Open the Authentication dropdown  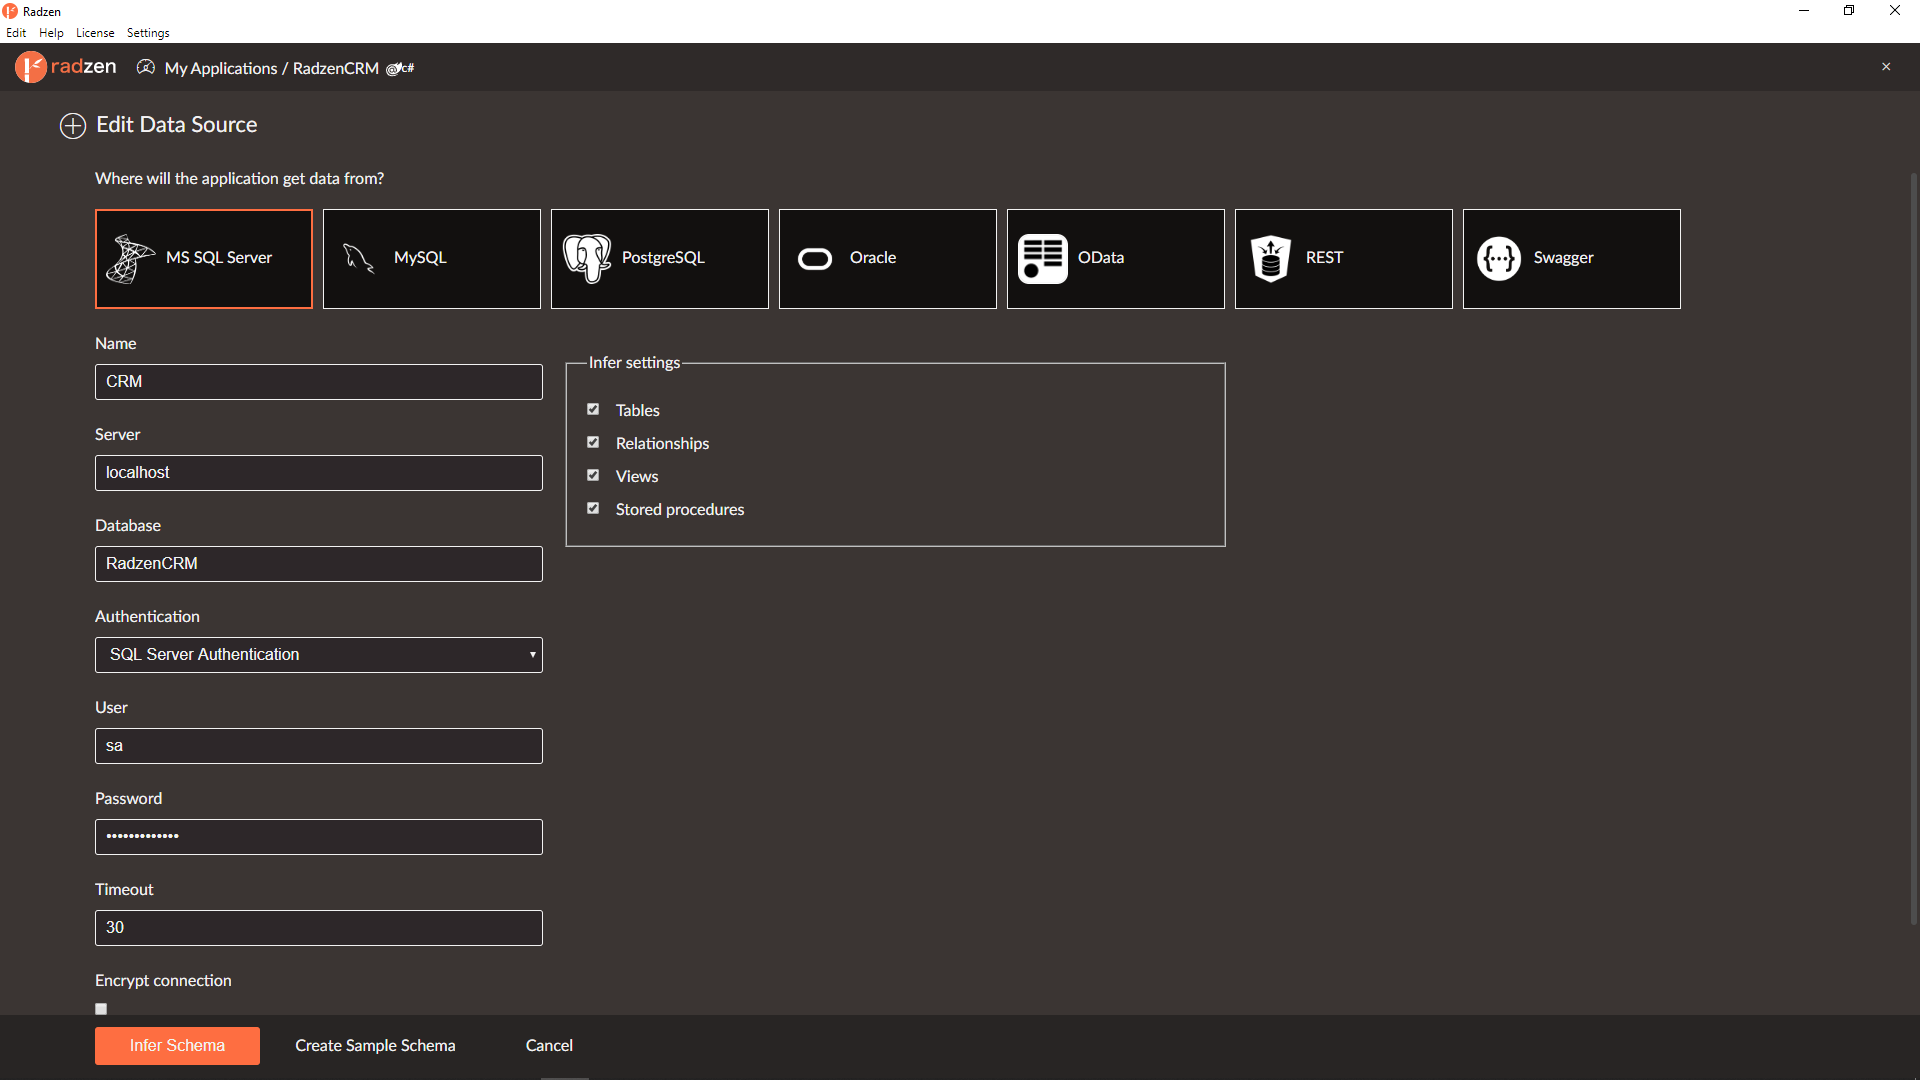coord(319,655)
